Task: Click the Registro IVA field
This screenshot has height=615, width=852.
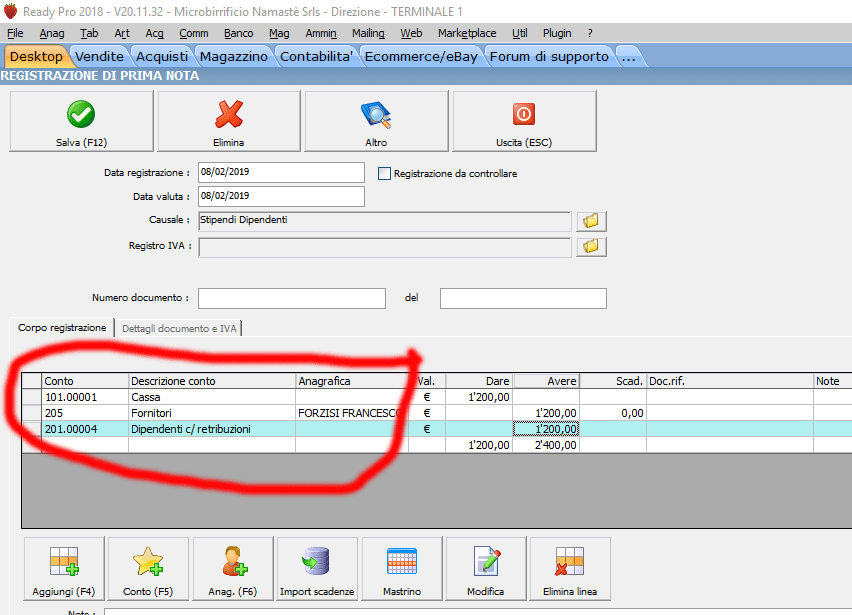Action: click(x=385, y=247)
